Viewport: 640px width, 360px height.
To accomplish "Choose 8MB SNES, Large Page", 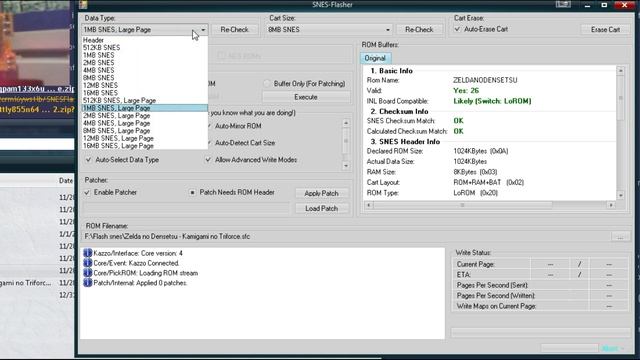I will click(x=117, y=131).
